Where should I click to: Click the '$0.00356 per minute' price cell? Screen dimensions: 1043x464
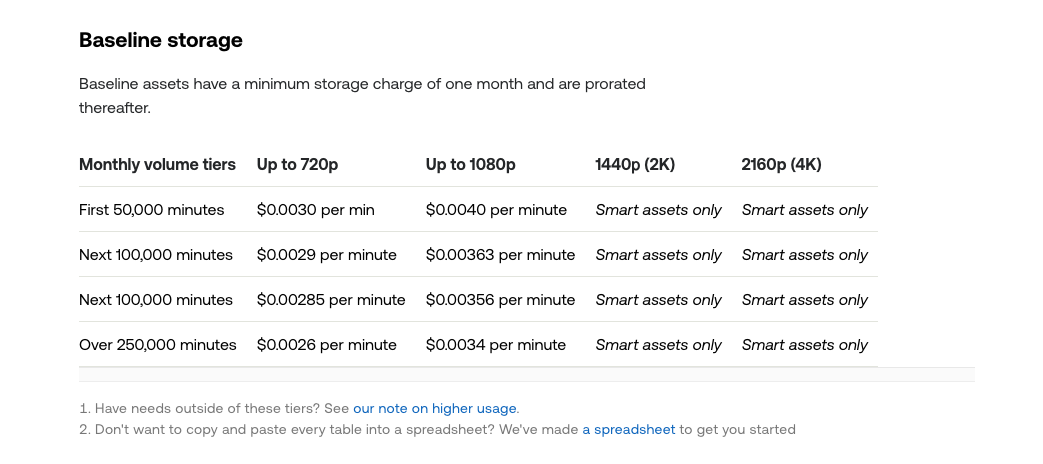(500, 300)
